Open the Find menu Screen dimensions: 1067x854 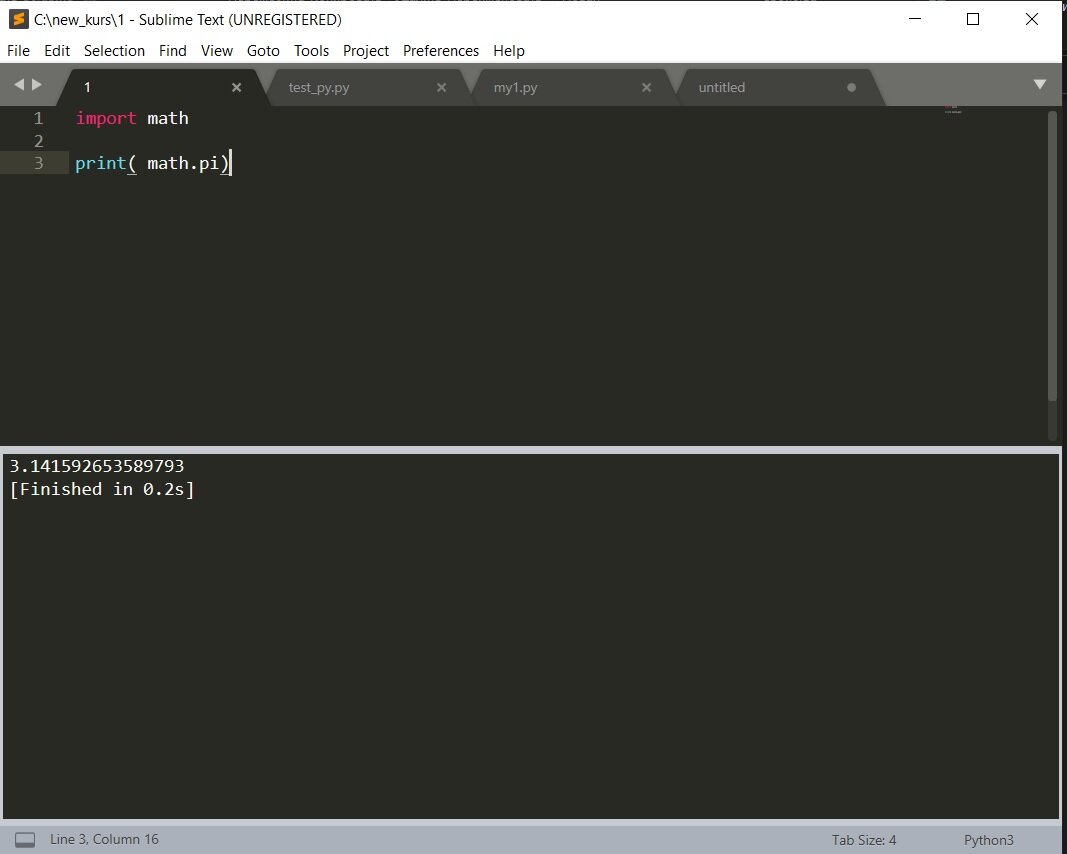[x=172, y=50]
